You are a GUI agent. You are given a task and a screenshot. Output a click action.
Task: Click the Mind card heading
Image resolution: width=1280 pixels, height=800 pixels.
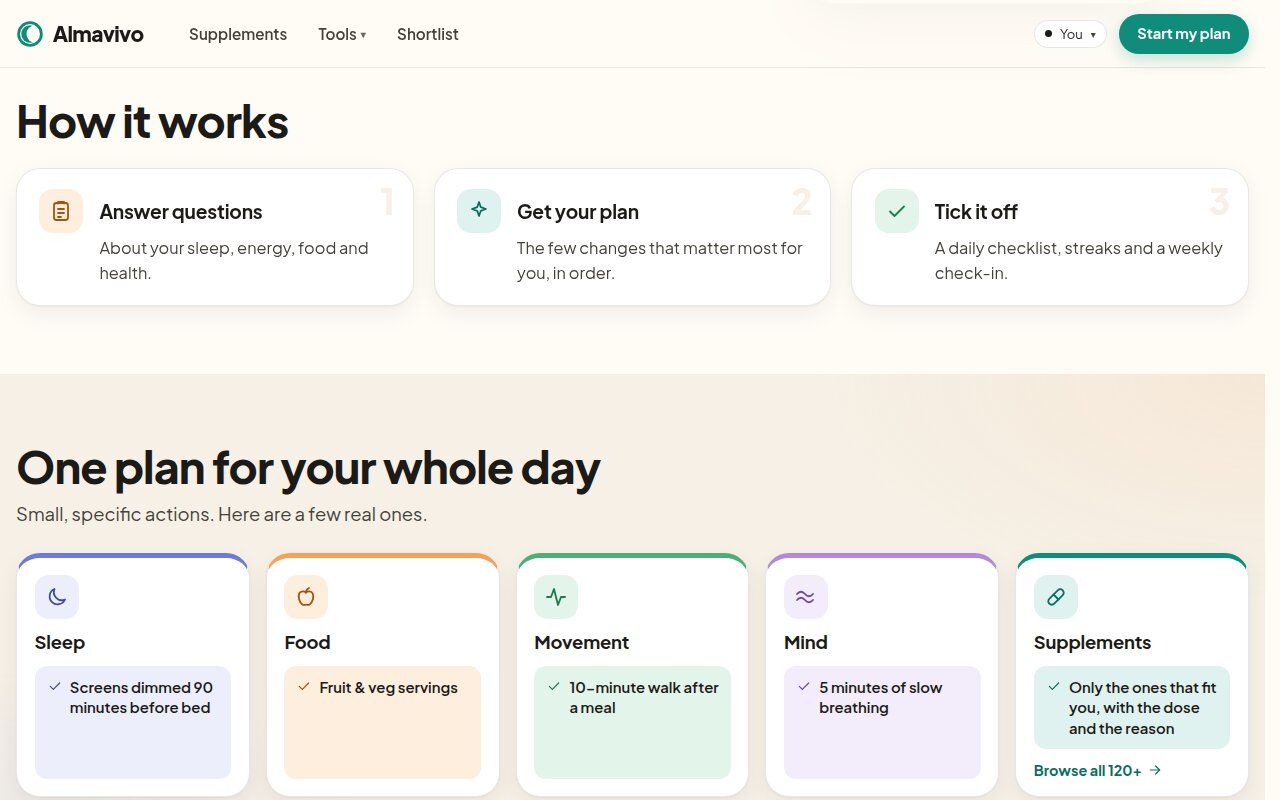(806, 642)
